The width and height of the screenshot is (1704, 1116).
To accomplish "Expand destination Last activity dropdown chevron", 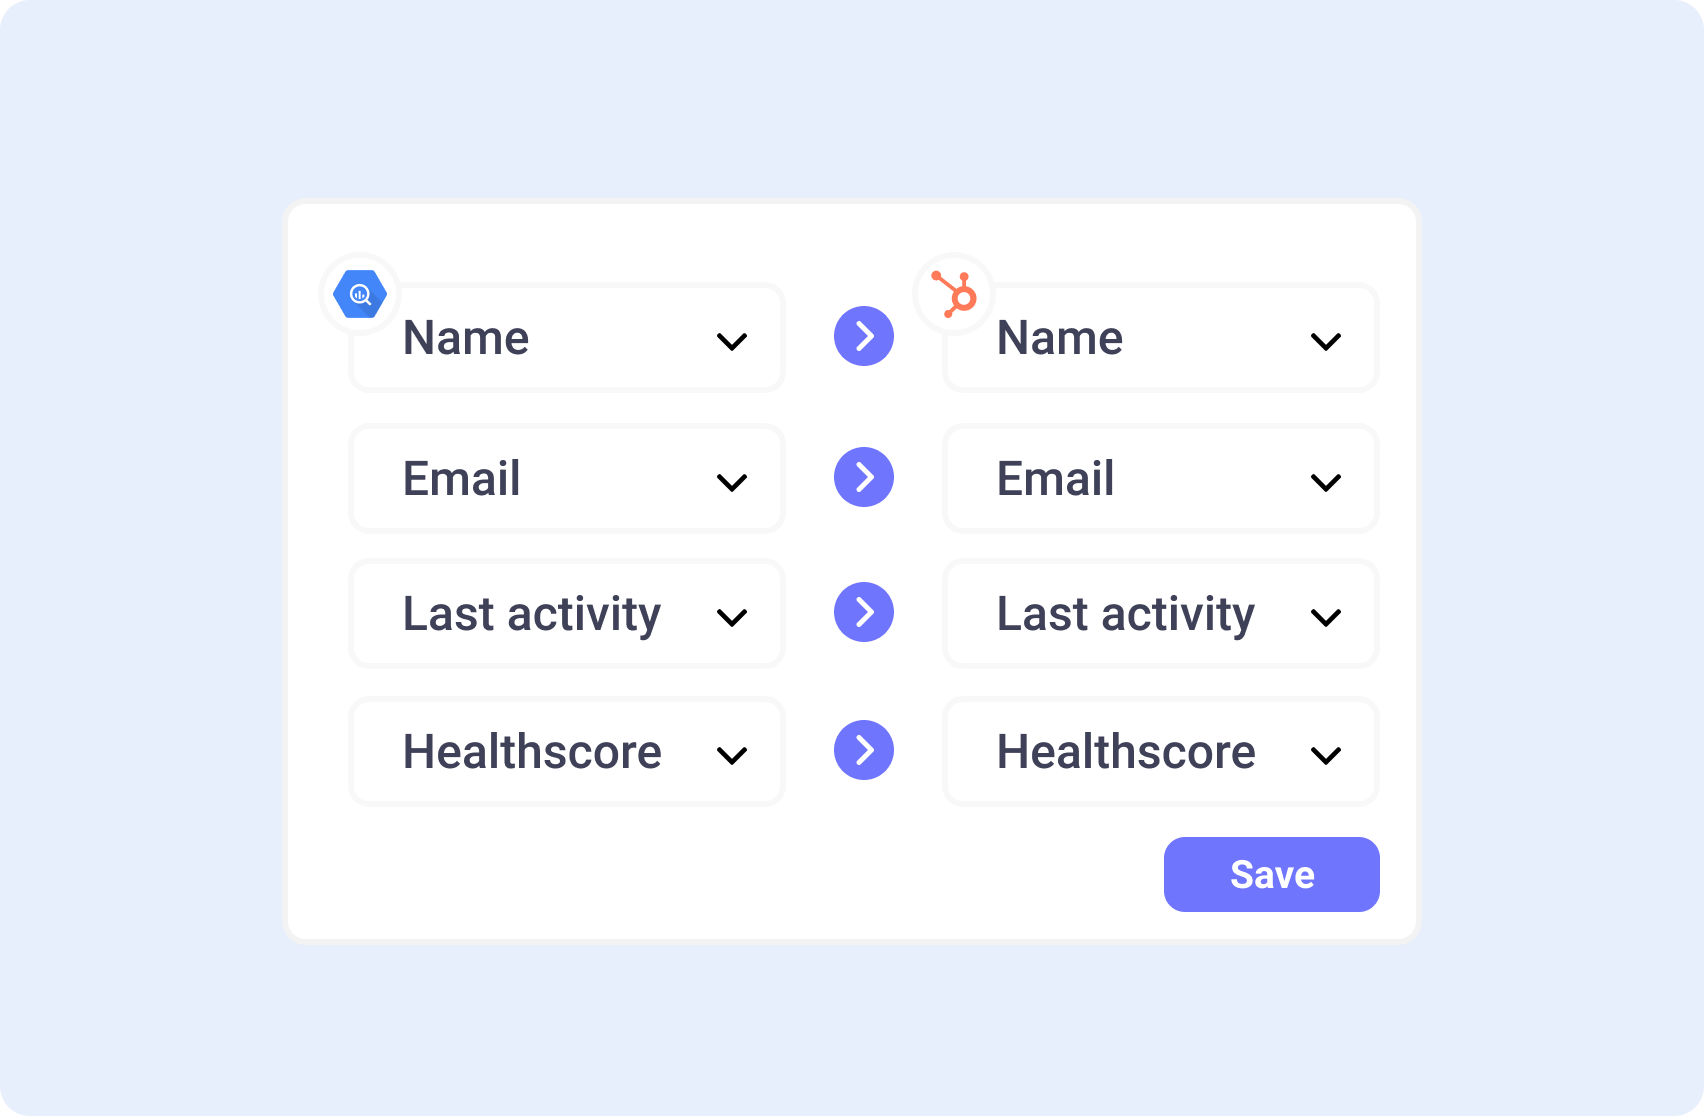I will click(x=1326, y=618).
